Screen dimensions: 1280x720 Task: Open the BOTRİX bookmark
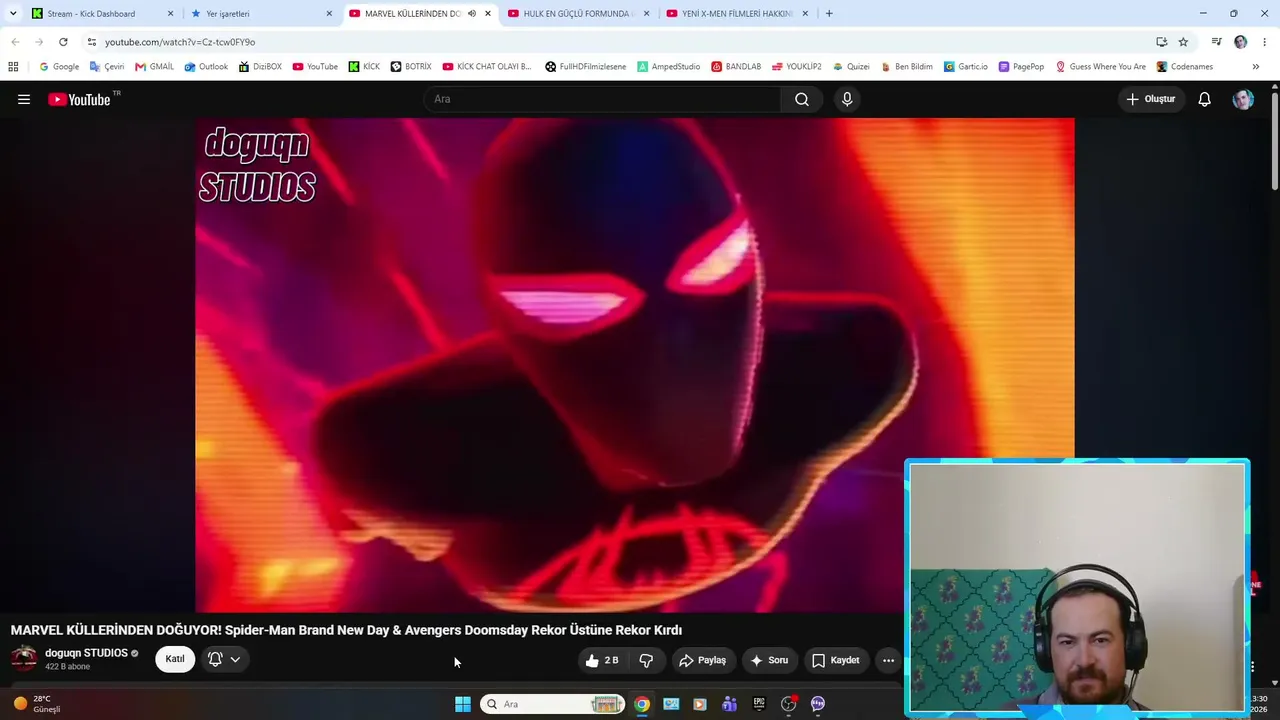[x=411, y=67]
